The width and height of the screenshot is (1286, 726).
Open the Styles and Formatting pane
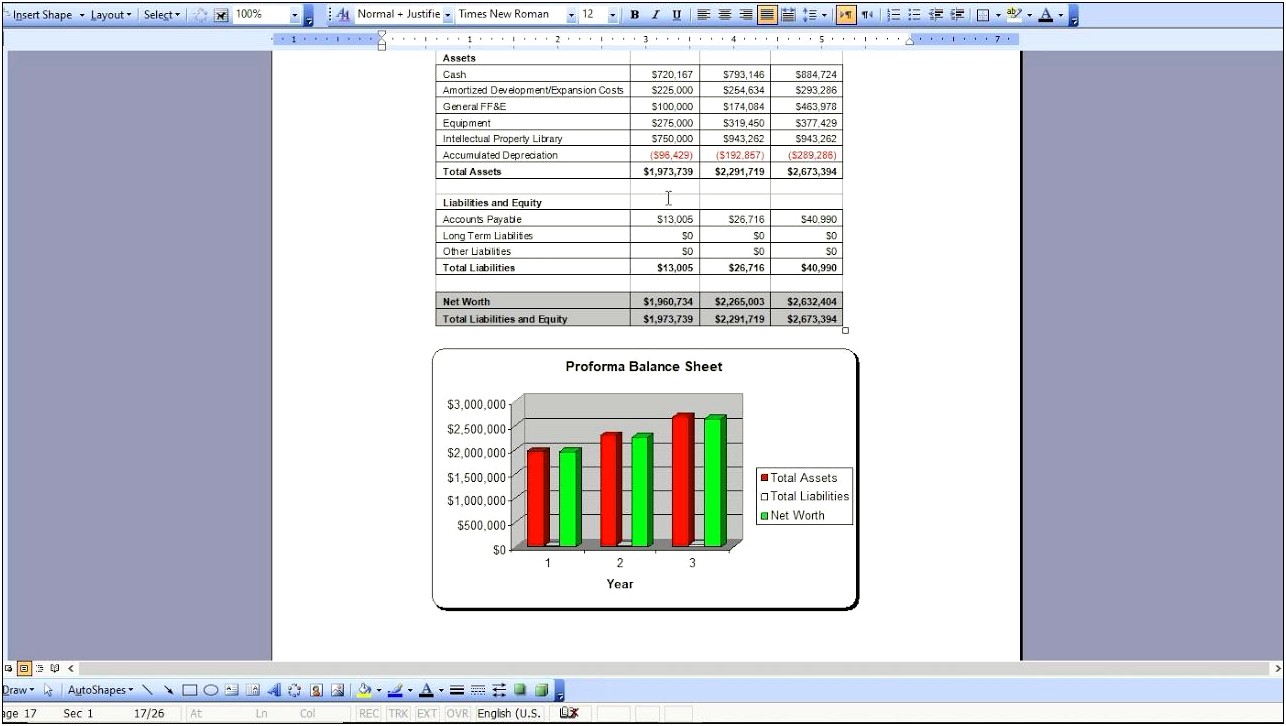pyautogui.click(x=344, y=15)
